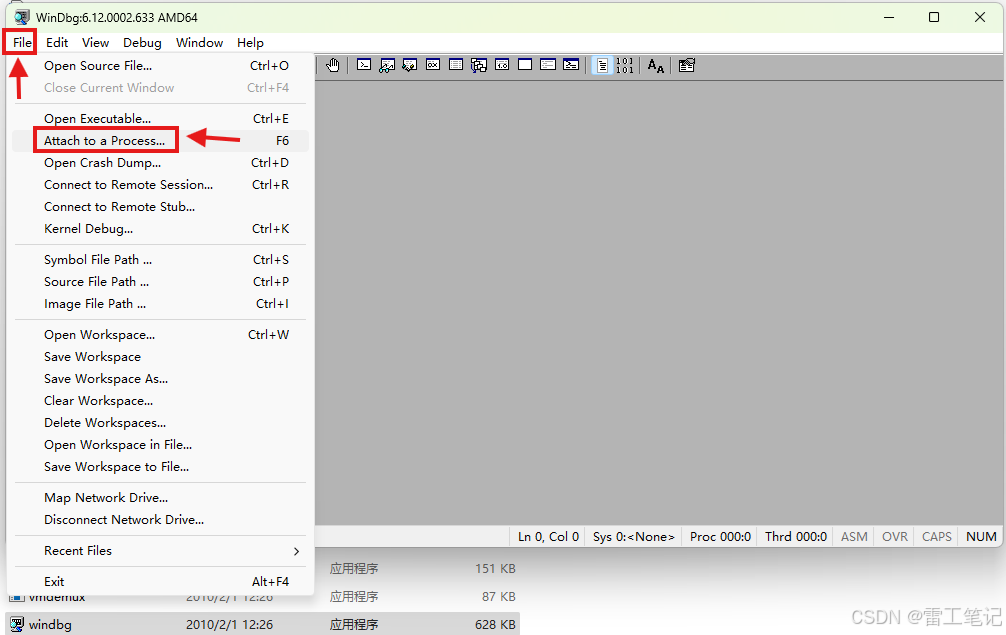Maximize the WinDbg window
Viewport: 1006px width, 635px height.
coord(934,17)
